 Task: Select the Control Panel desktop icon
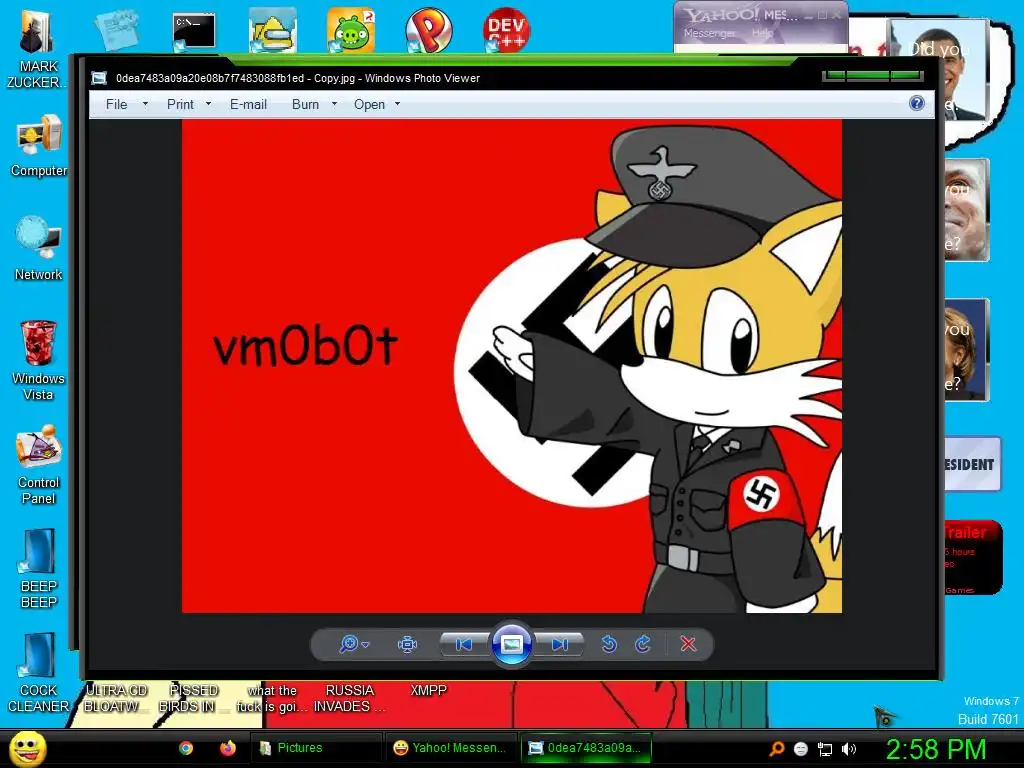(39, 465)
